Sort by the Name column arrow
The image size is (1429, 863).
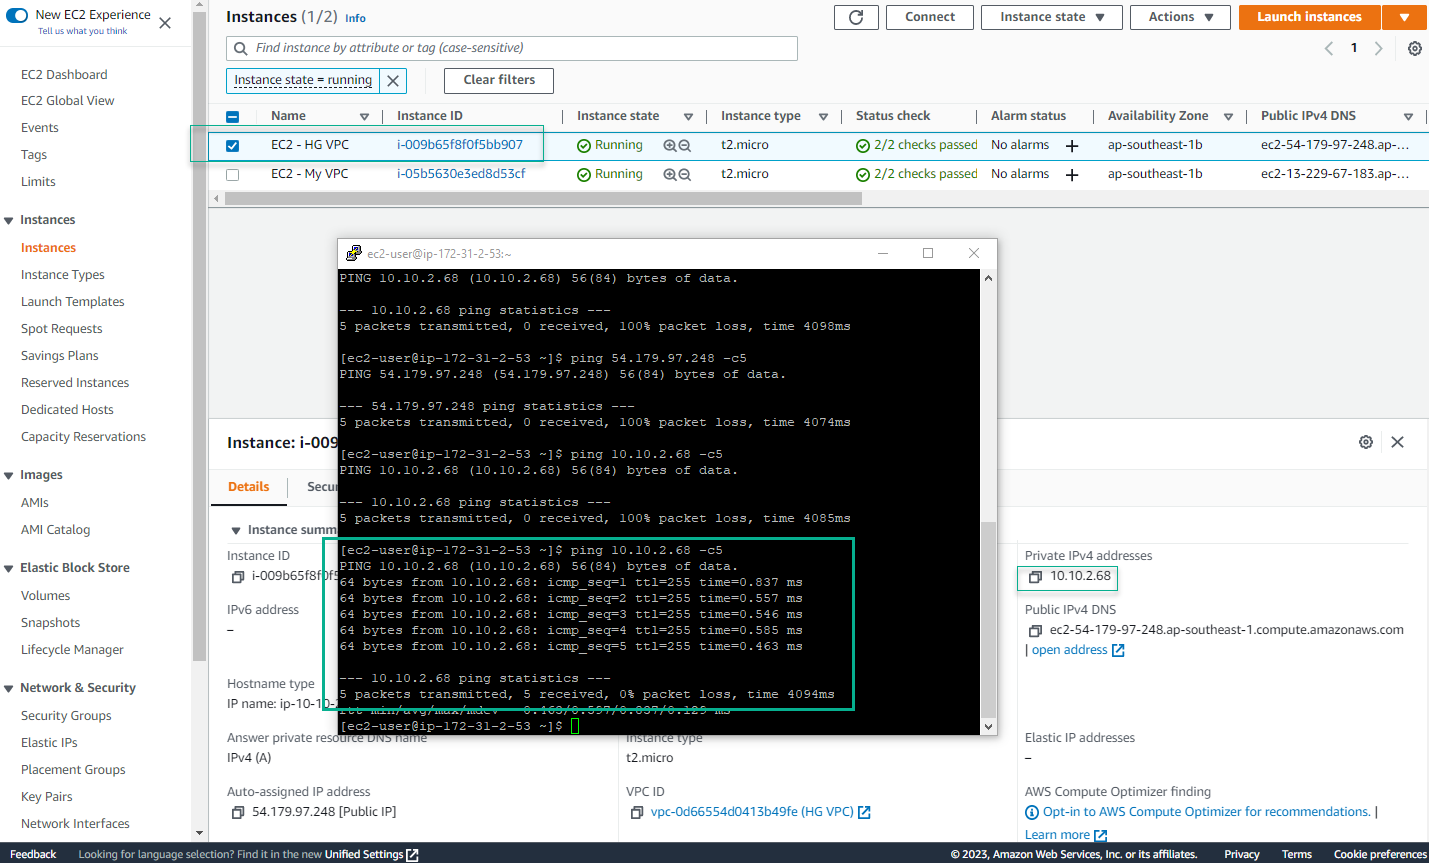point(364,117)
